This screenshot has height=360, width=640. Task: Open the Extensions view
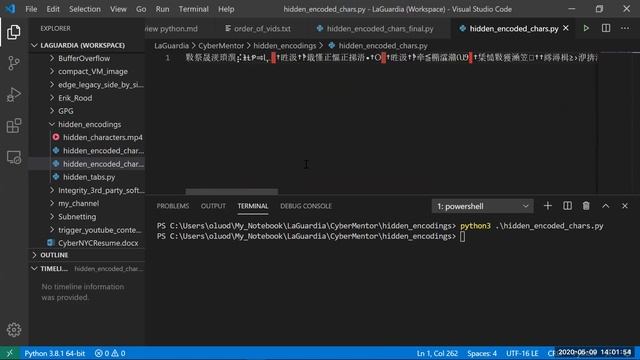point(13,126)
